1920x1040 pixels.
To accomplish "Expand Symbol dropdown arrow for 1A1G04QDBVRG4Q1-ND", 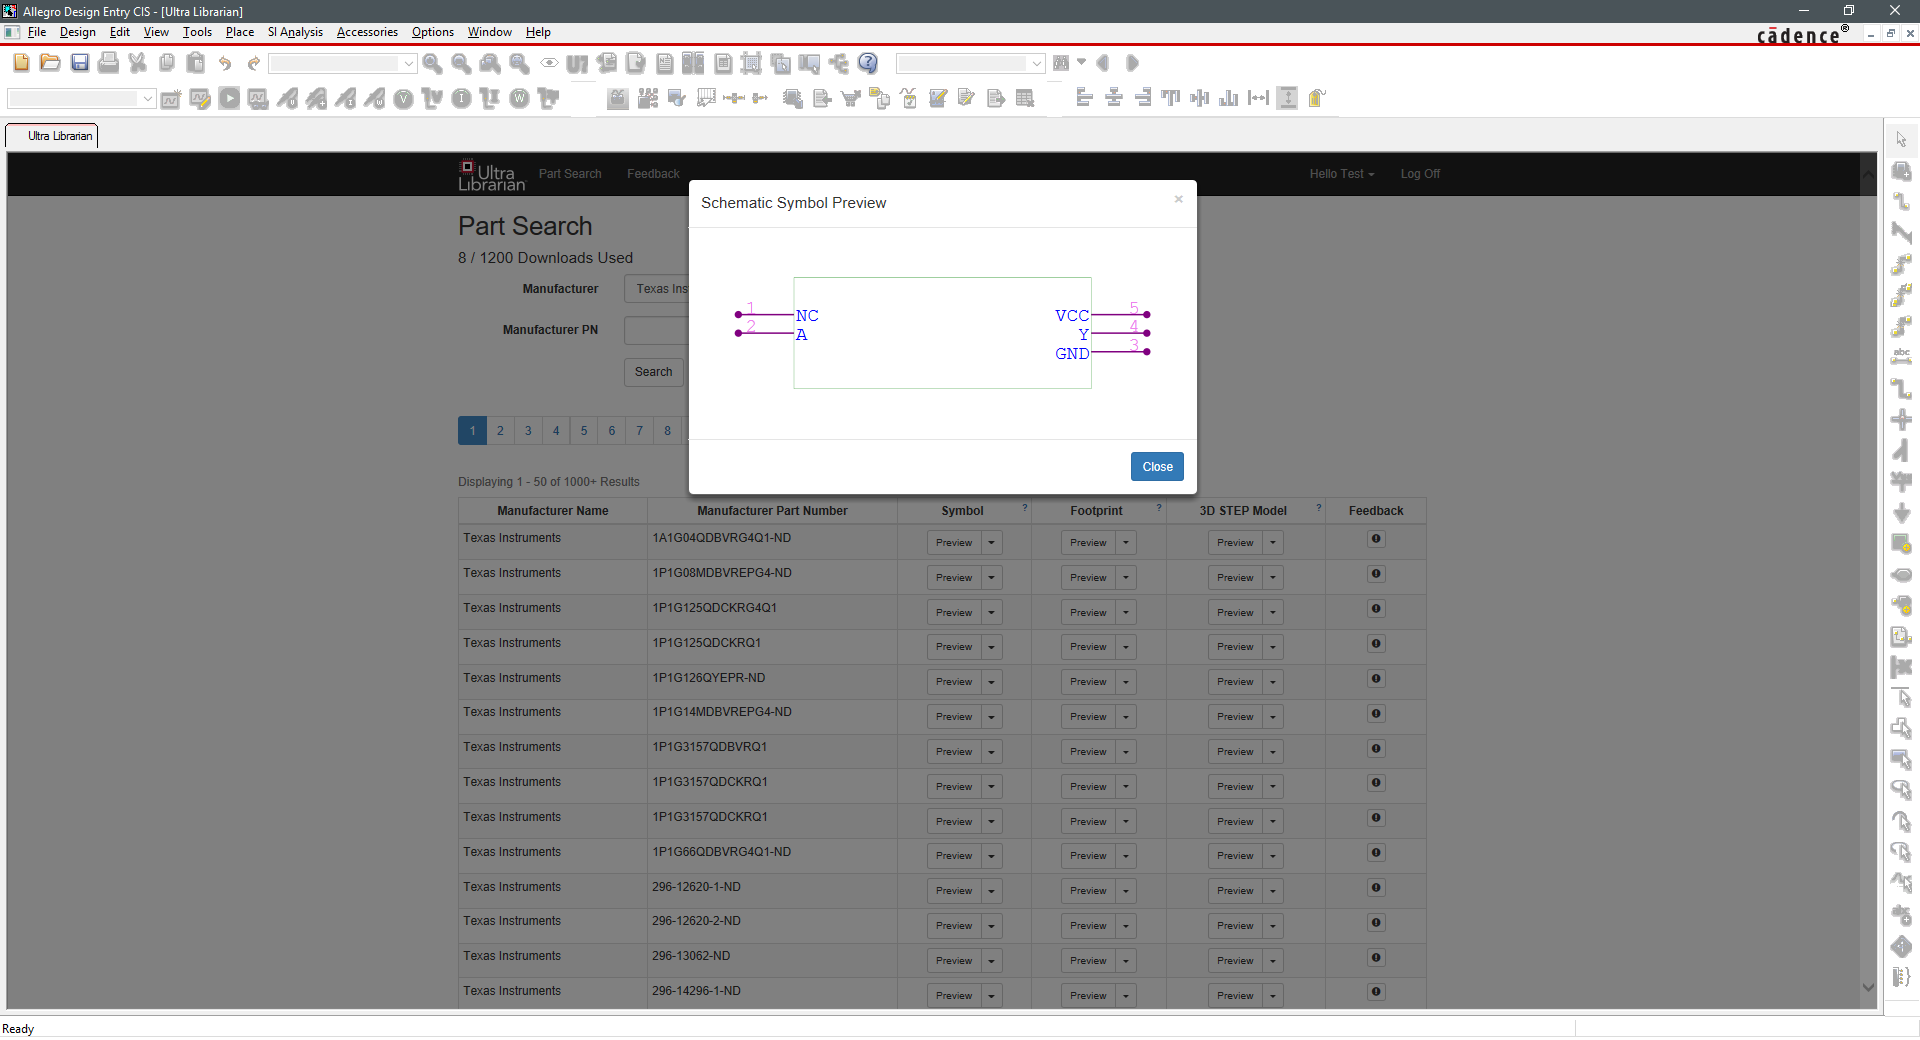I will pos(991,543).
